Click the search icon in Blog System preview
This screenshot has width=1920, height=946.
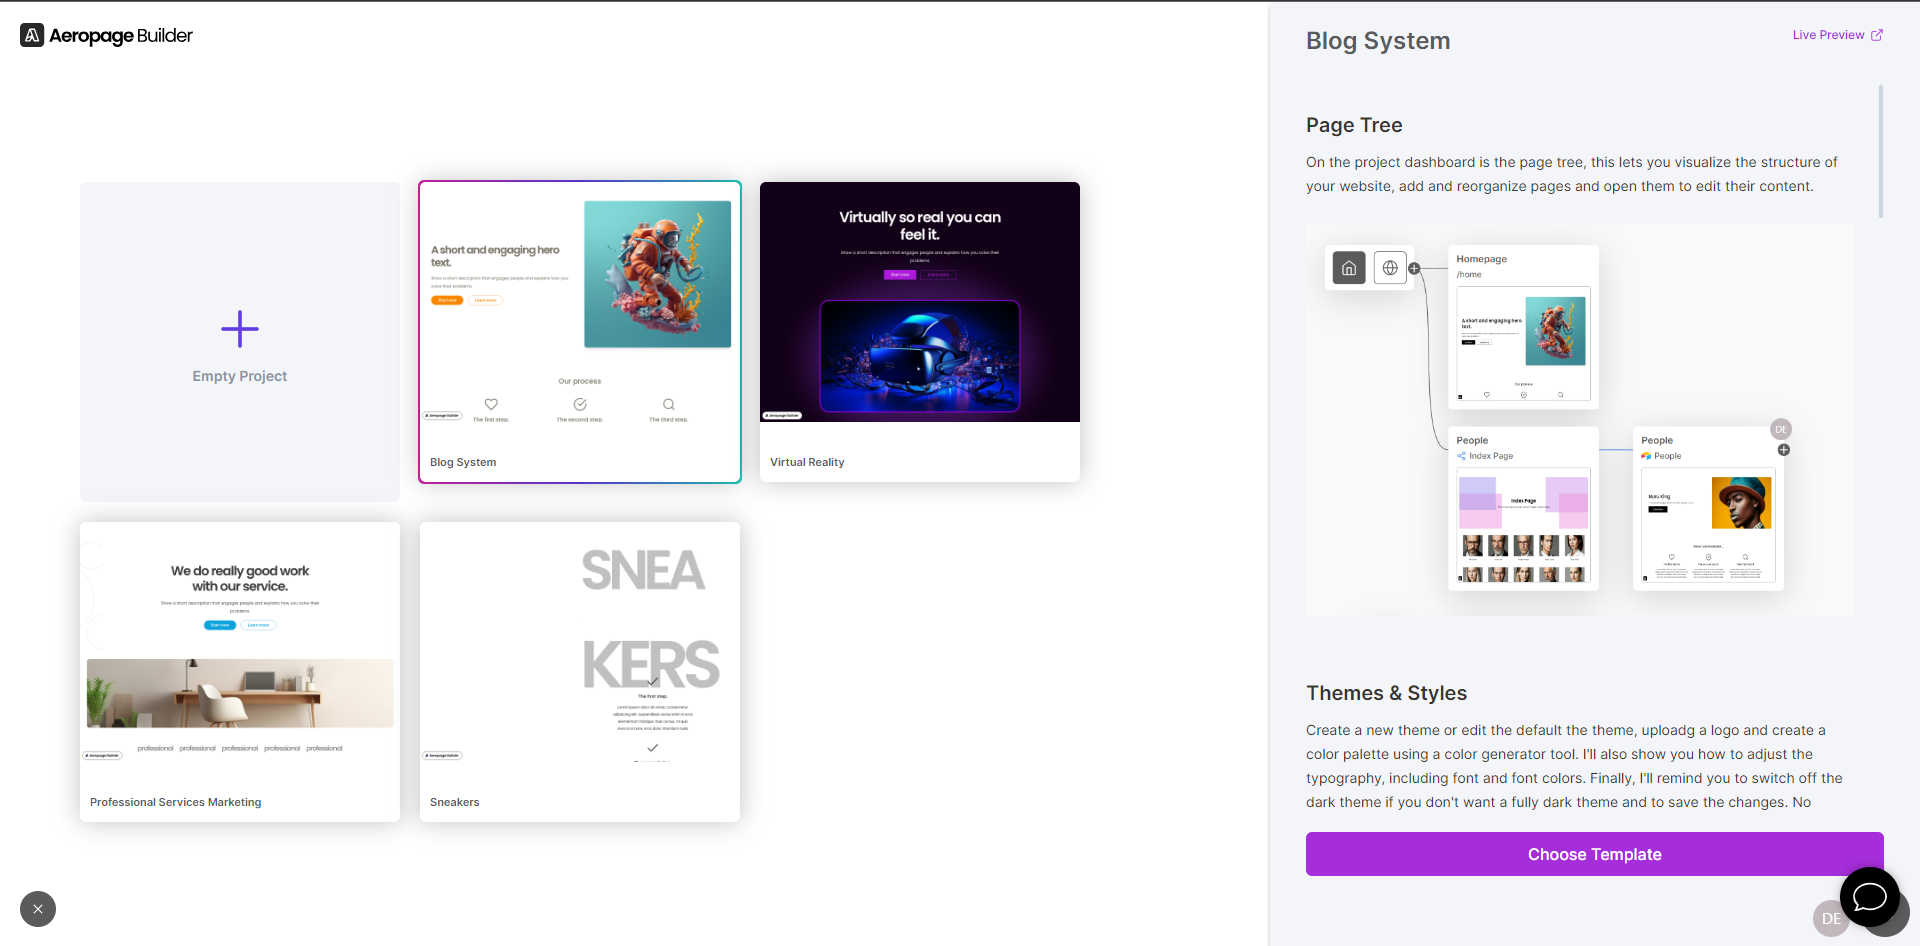669,404
